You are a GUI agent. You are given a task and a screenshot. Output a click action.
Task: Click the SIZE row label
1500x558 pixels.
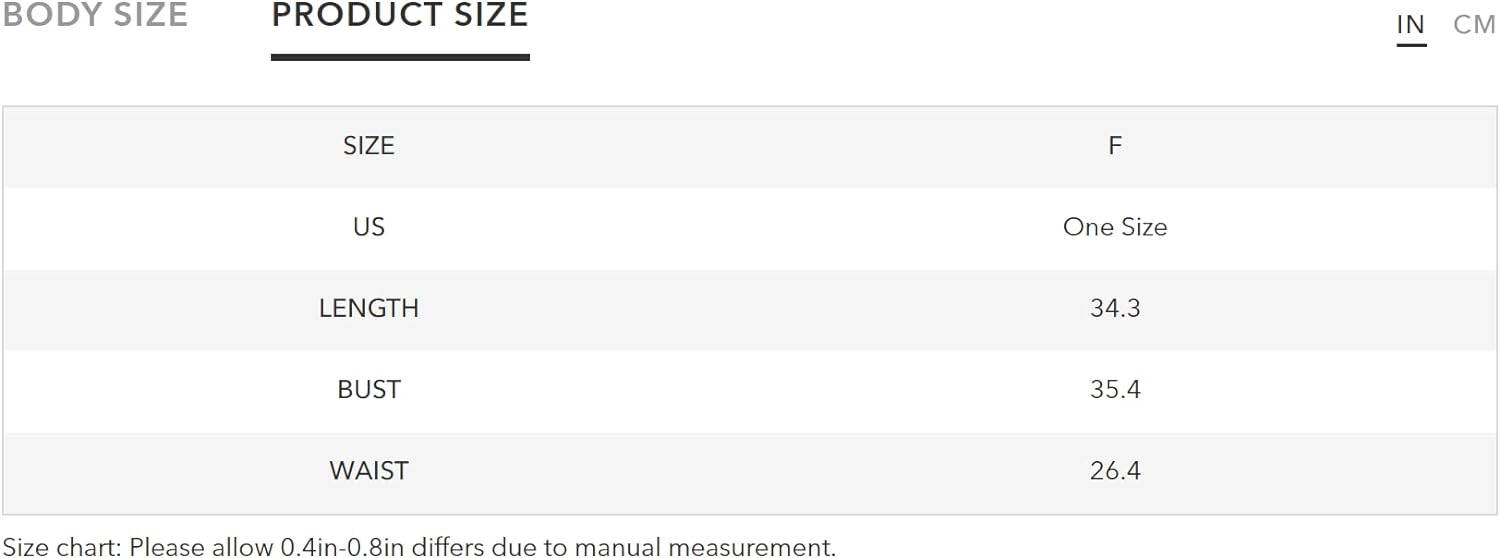369,146
